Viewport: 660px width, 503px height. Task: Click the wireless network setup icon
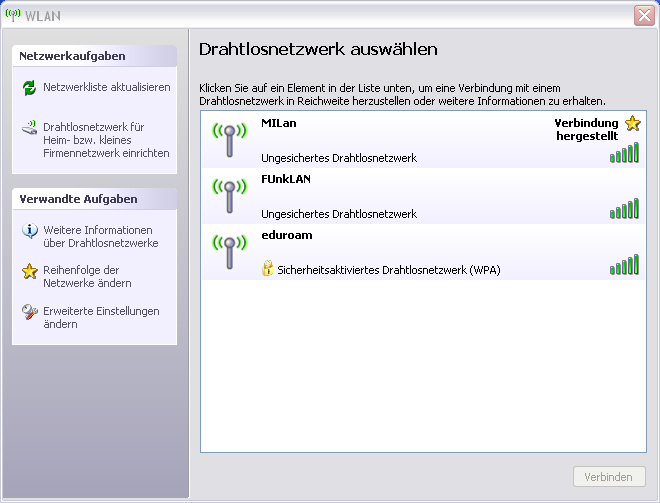[29, 129]
